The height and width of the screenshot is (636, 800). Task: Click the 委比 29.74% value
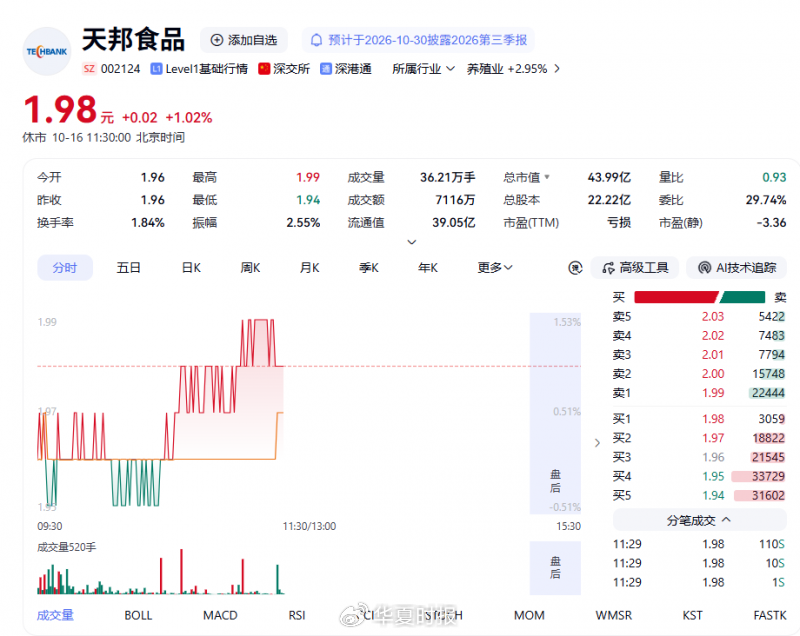click(x=766, y=200)
